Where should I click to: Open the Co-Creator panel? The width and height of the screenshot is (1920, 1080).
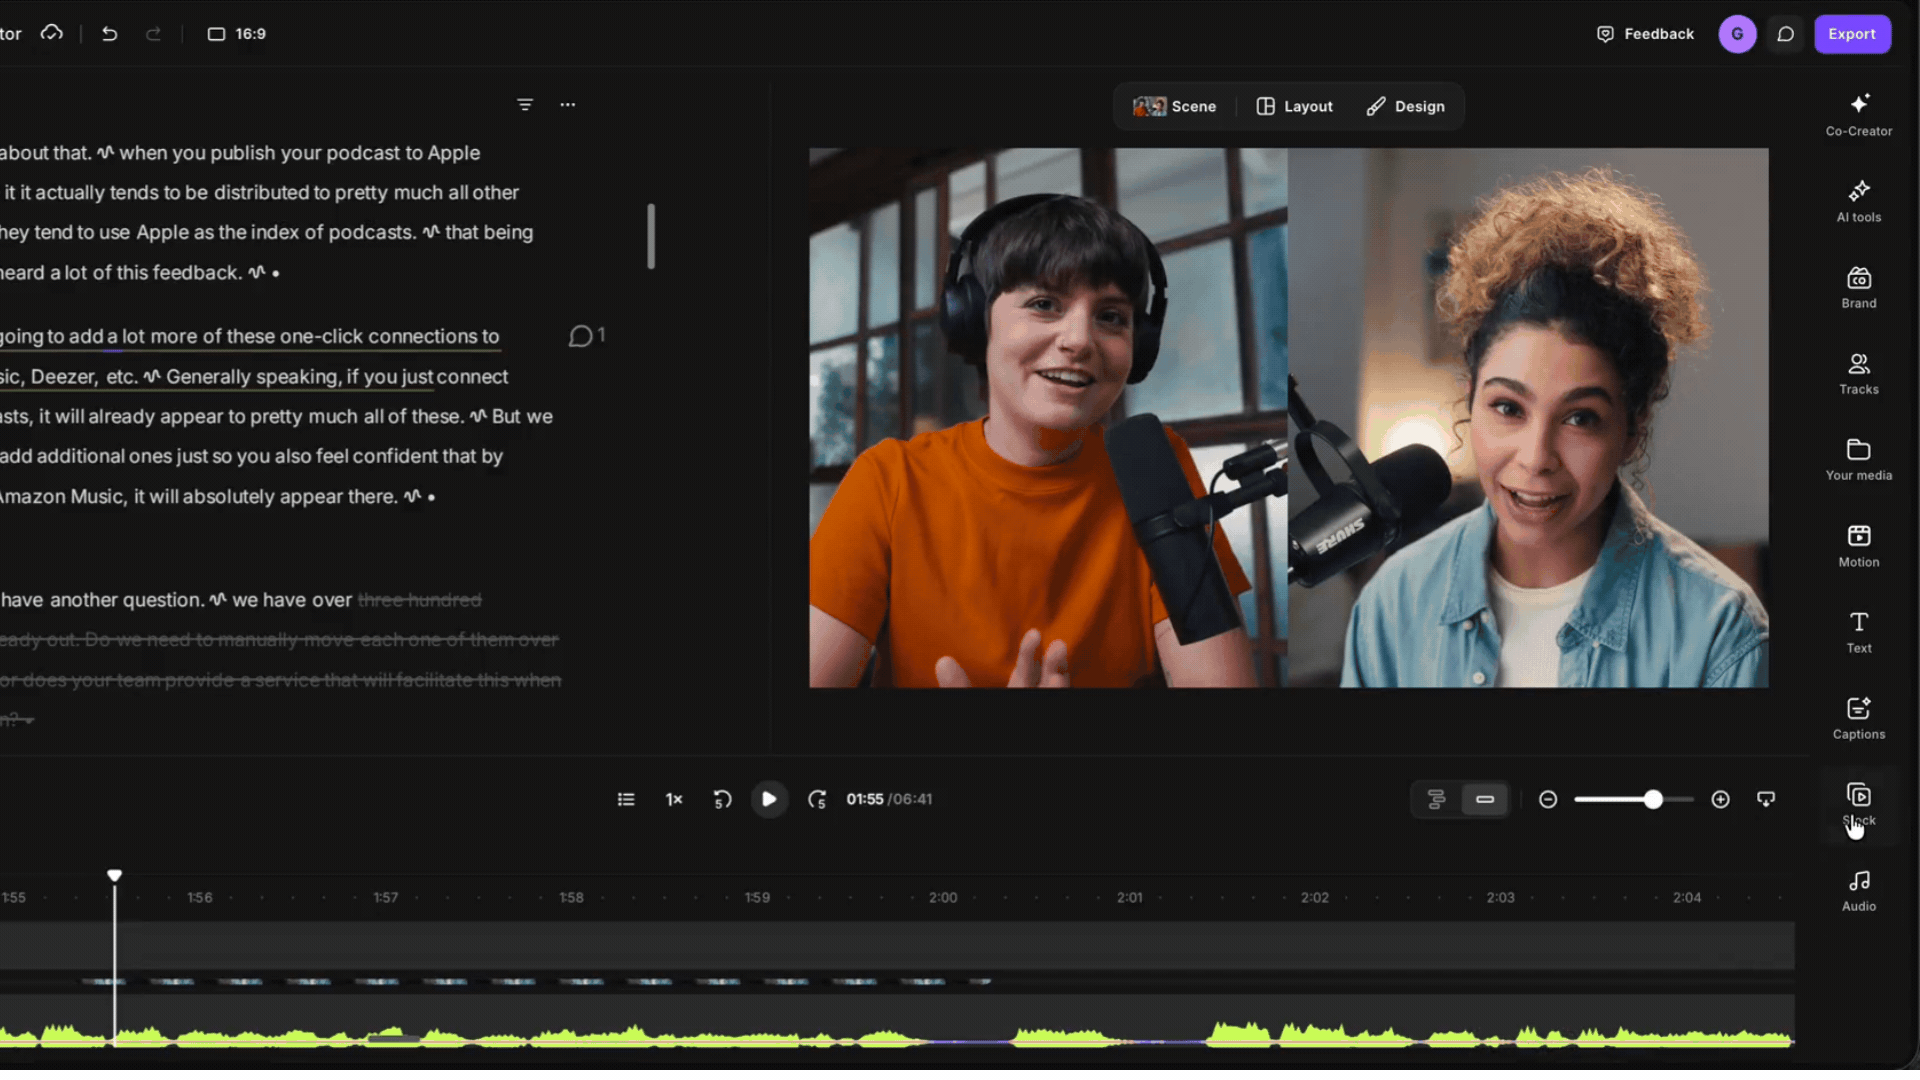[1858, 115]
